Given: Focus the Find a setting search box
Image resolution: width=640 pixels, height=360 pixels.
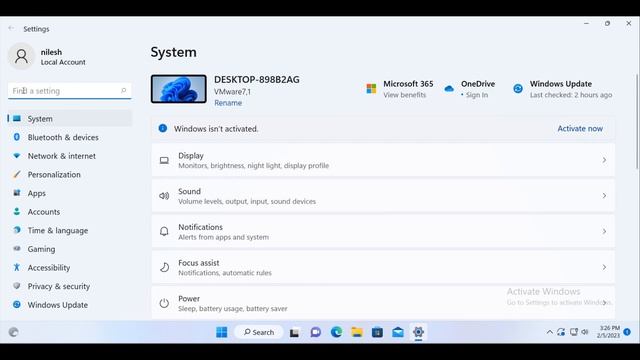Looking at the screenshot, I should tap(70, 91).
